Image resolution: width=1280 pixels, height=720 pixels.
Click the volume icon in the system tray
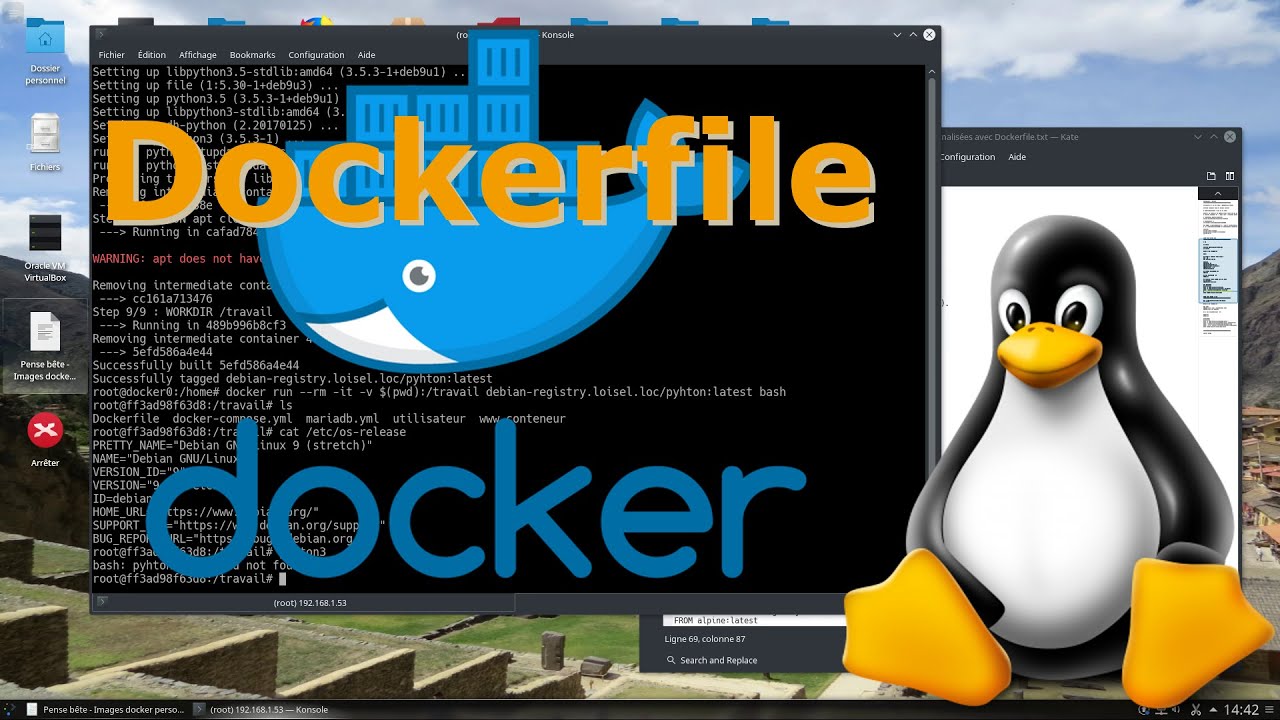(x=1178, y=710)
